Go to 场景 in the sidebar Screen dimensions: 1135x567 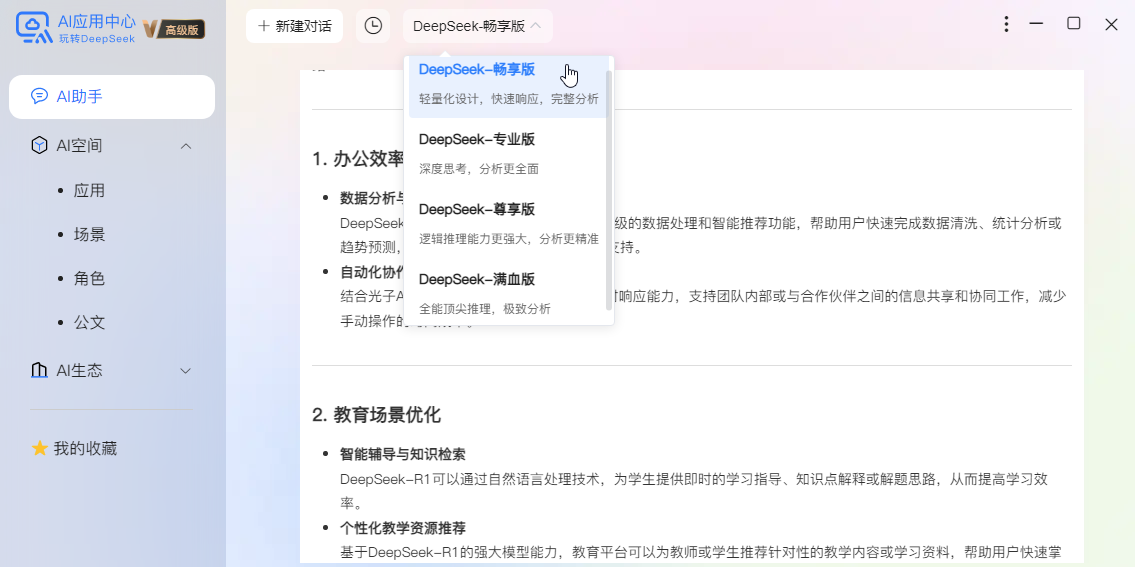(x=89, y=235)
